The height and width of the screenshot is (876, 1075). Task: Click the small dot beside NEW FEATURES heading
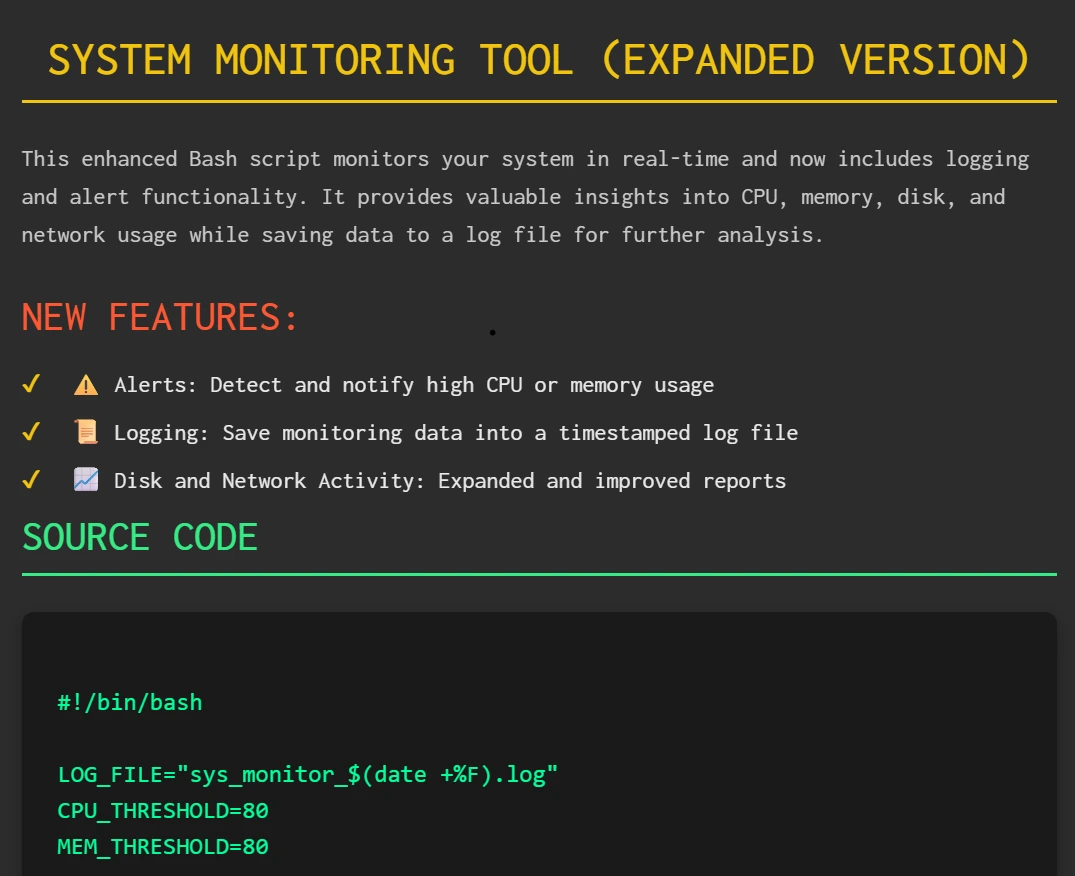492,331
